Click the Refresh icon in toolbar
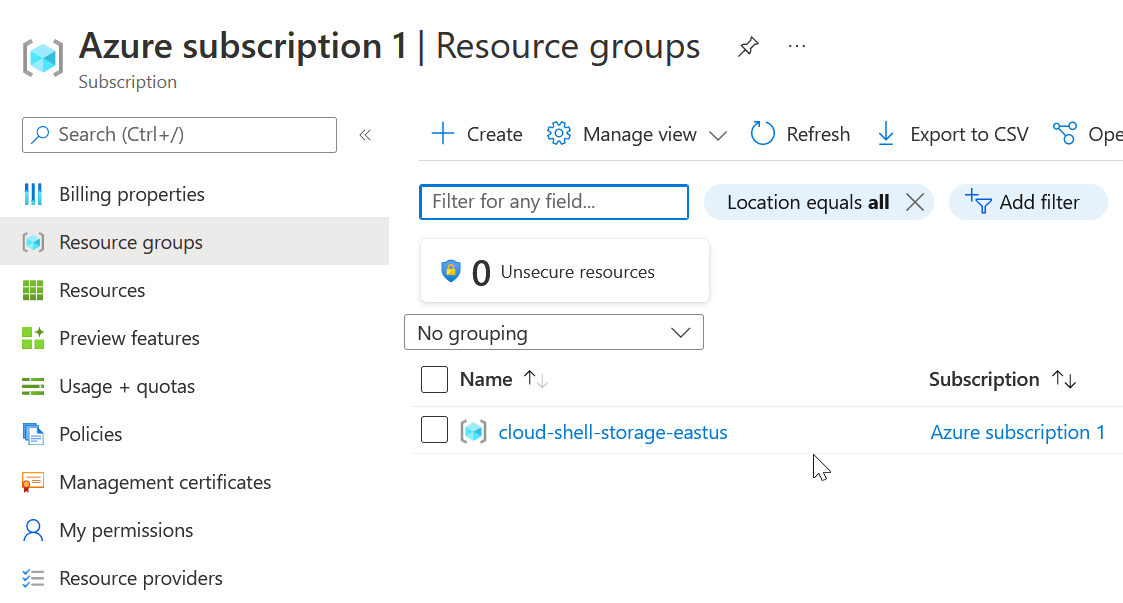 click(x=763, y=134)
